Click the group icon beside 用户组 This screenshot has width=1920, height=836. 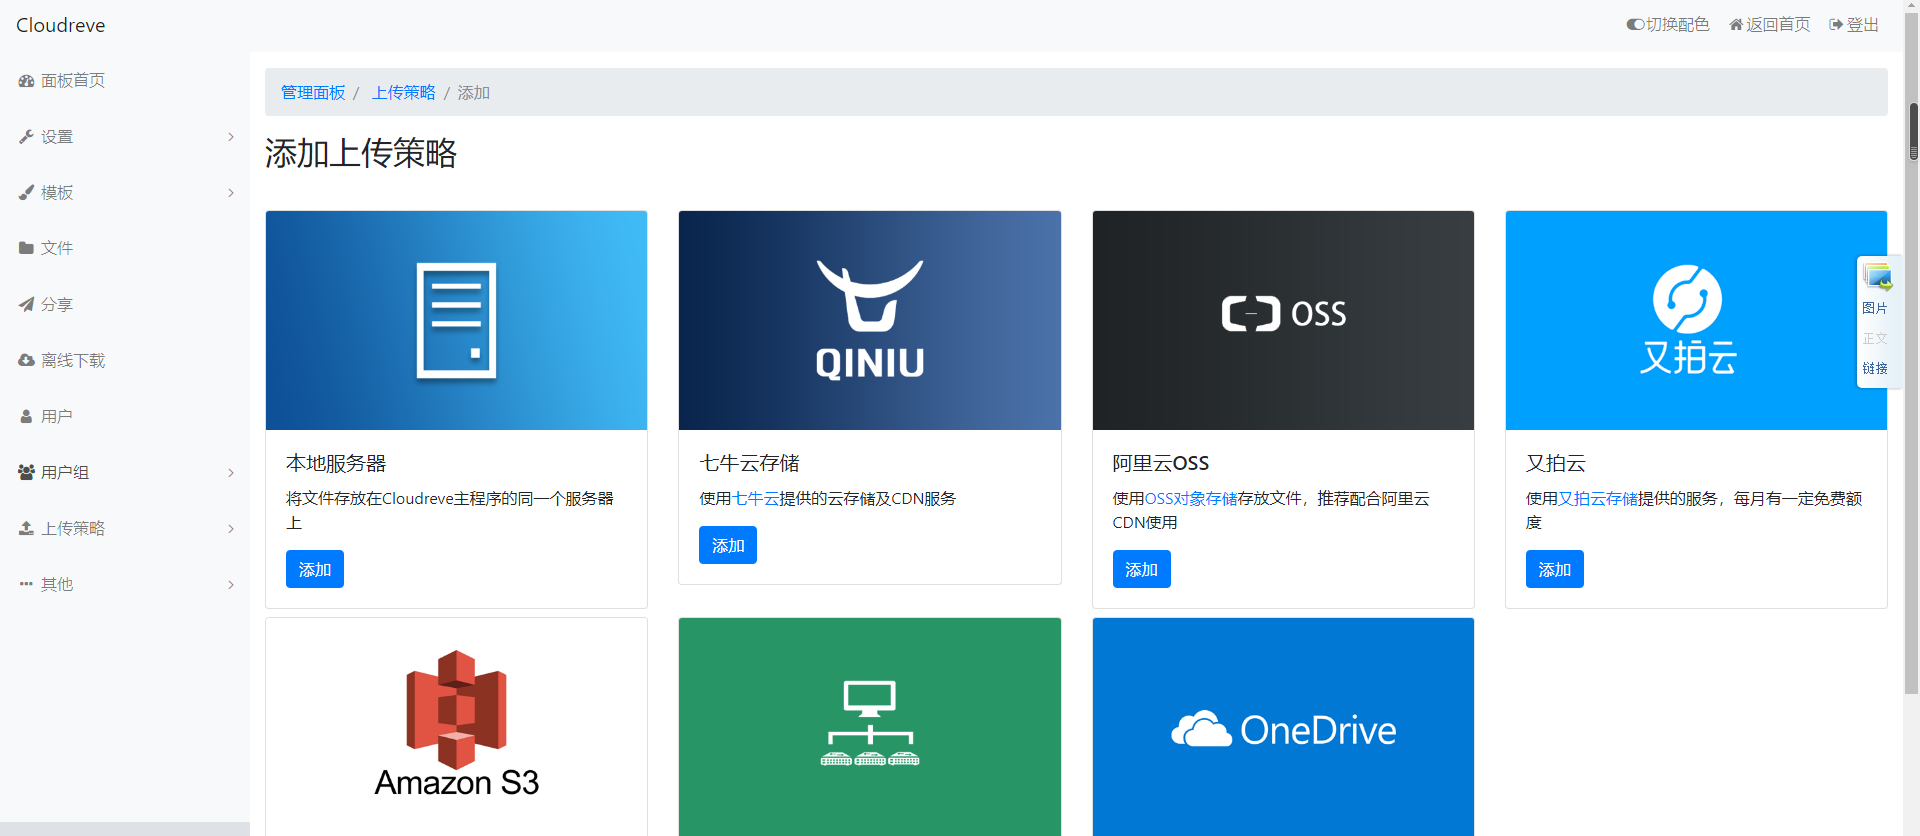[x=26, y=472]
